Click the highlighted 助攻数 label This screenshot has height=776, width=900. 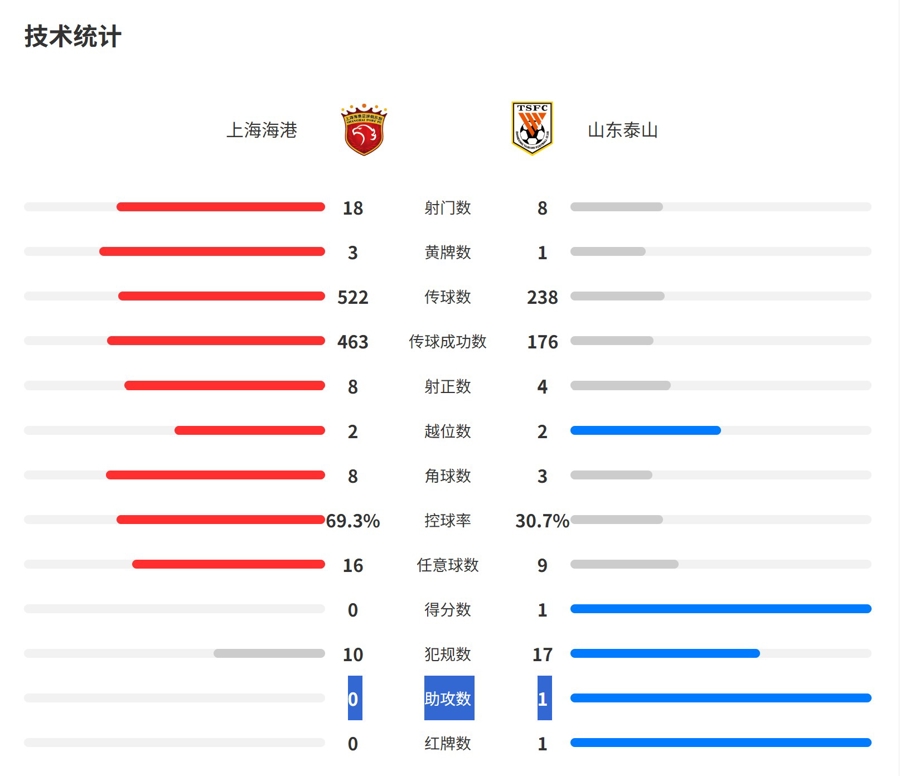(449, 698)
